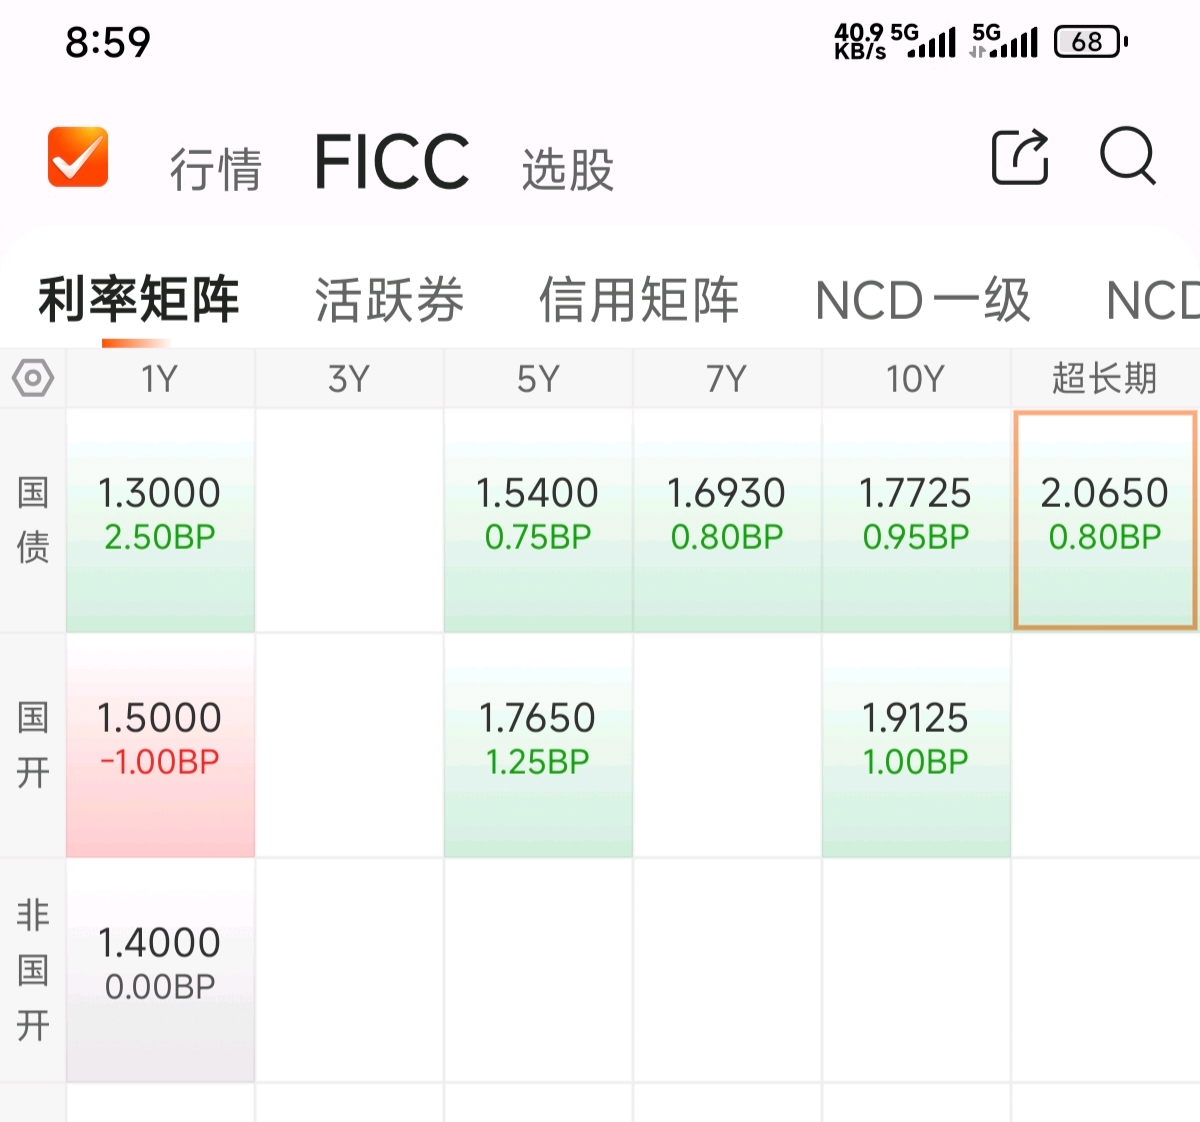The width and height of the screenshot is (1200, 1122).
Task: Tap the 国债 row label
Action: tap(33, 520)
